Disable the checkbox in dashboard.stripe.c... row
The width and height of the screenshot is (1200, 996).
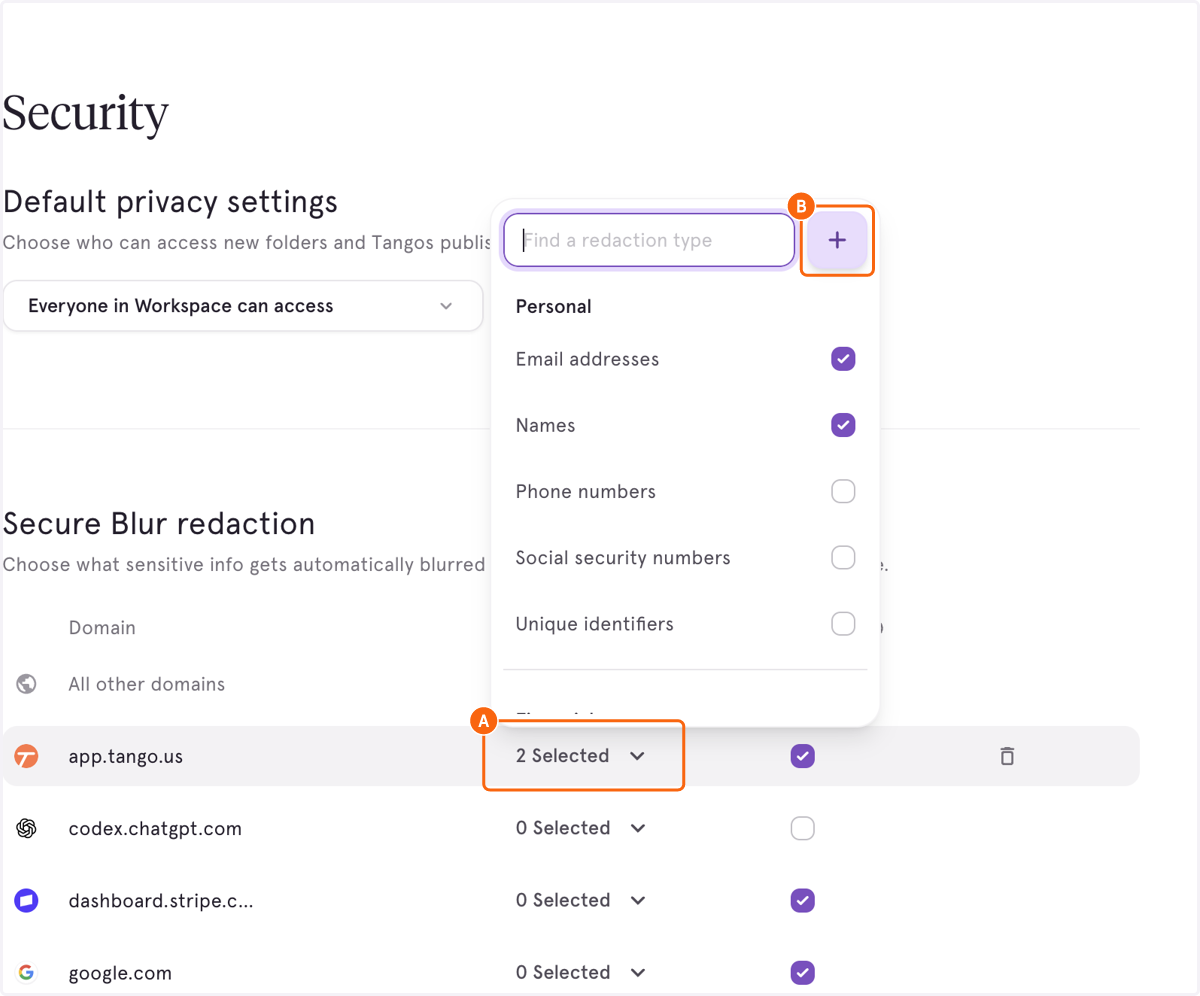pyautogui.click(x=802, y=900)
